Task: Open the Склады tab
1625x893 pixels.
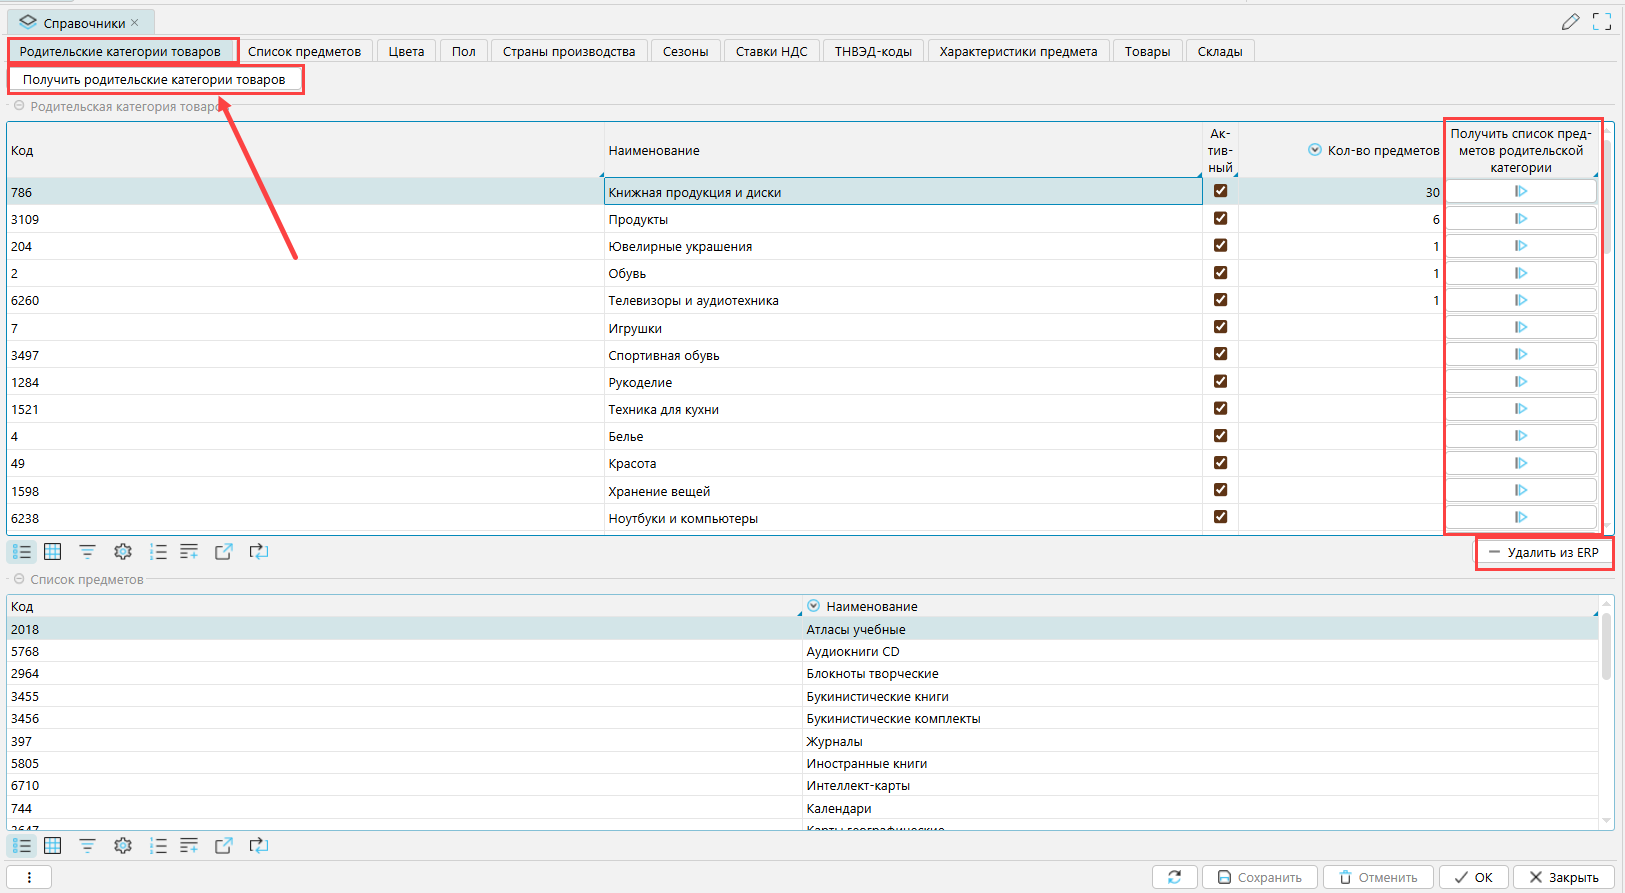Action: click(x=1219, y=51)
